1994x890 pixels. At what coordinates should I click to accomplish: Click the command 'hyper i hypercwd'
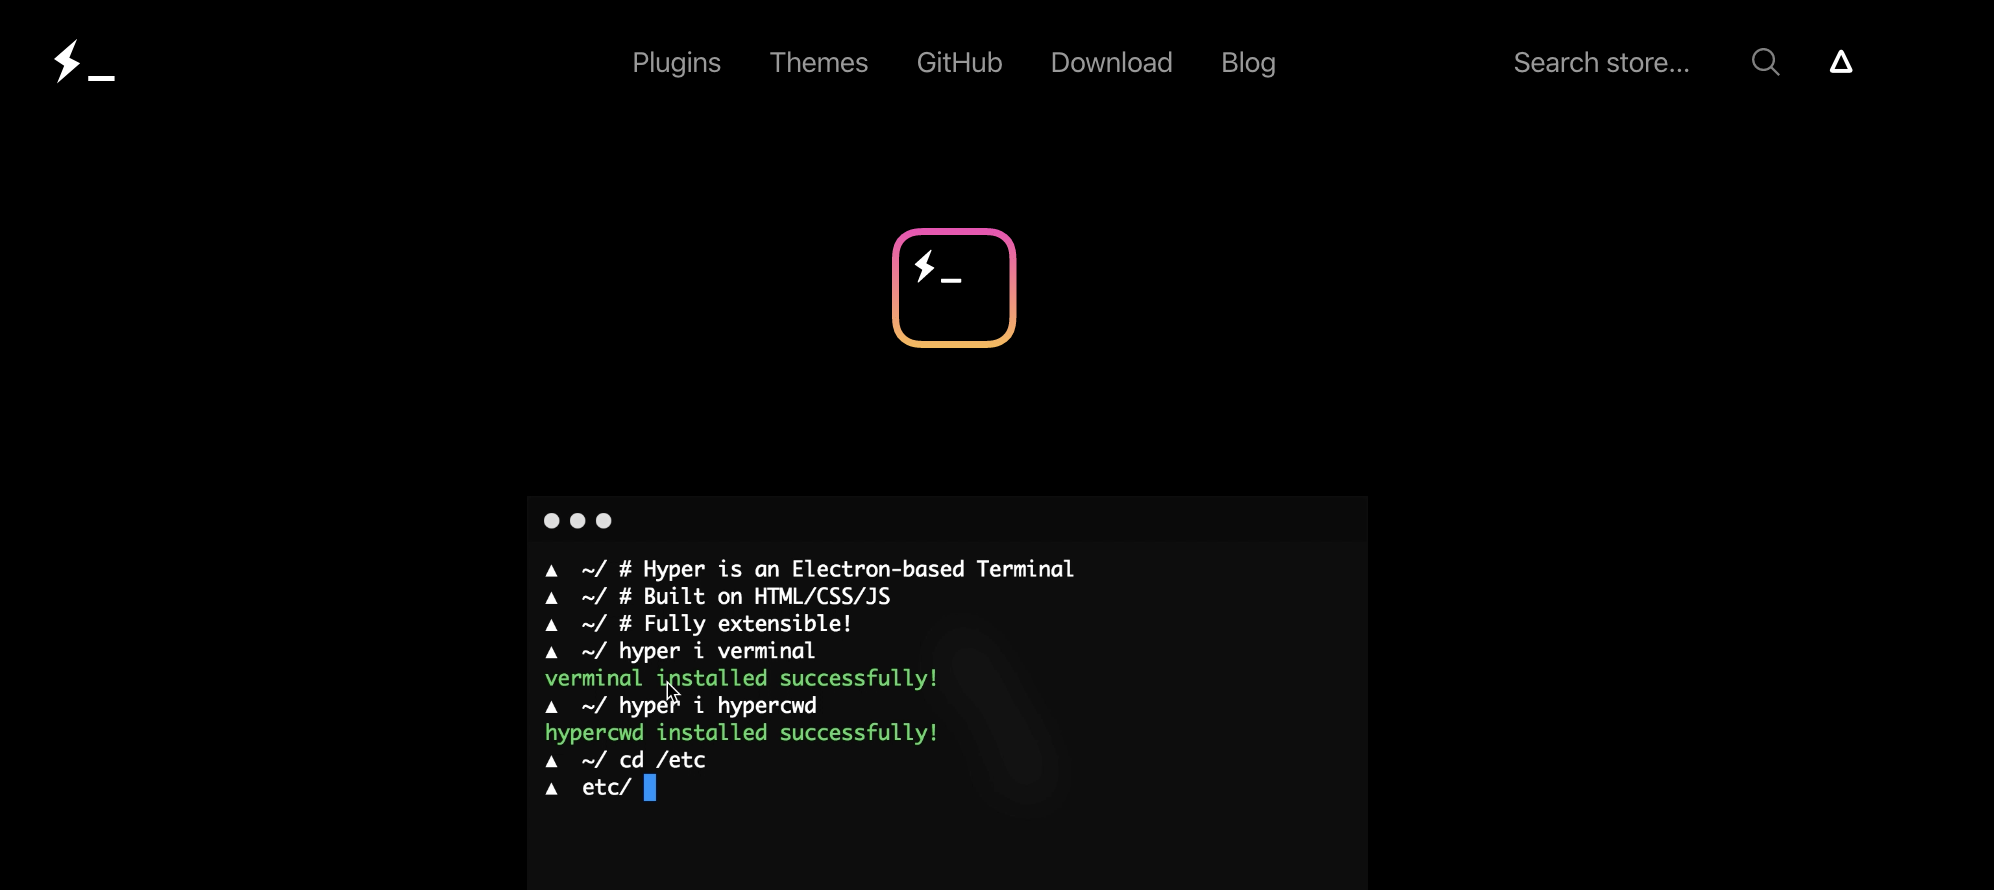[717, 705]
